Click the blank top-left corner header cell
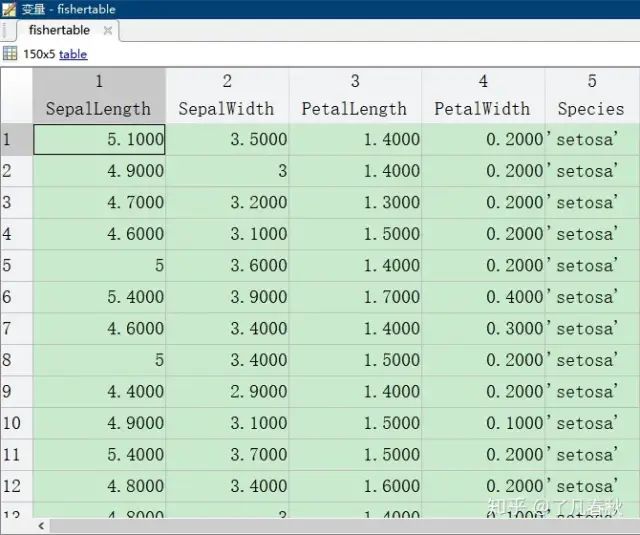Screen dimensions: 640x535 point(16,95)
